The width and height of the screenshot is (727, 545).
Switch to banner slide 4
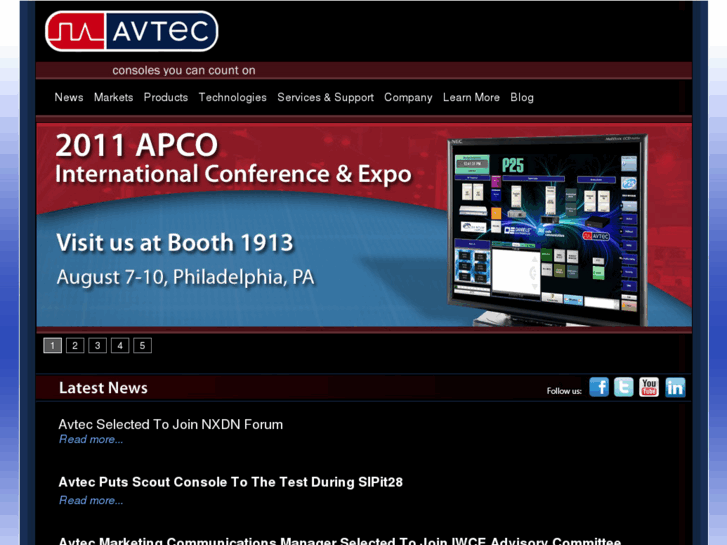[x=120, y=346]
